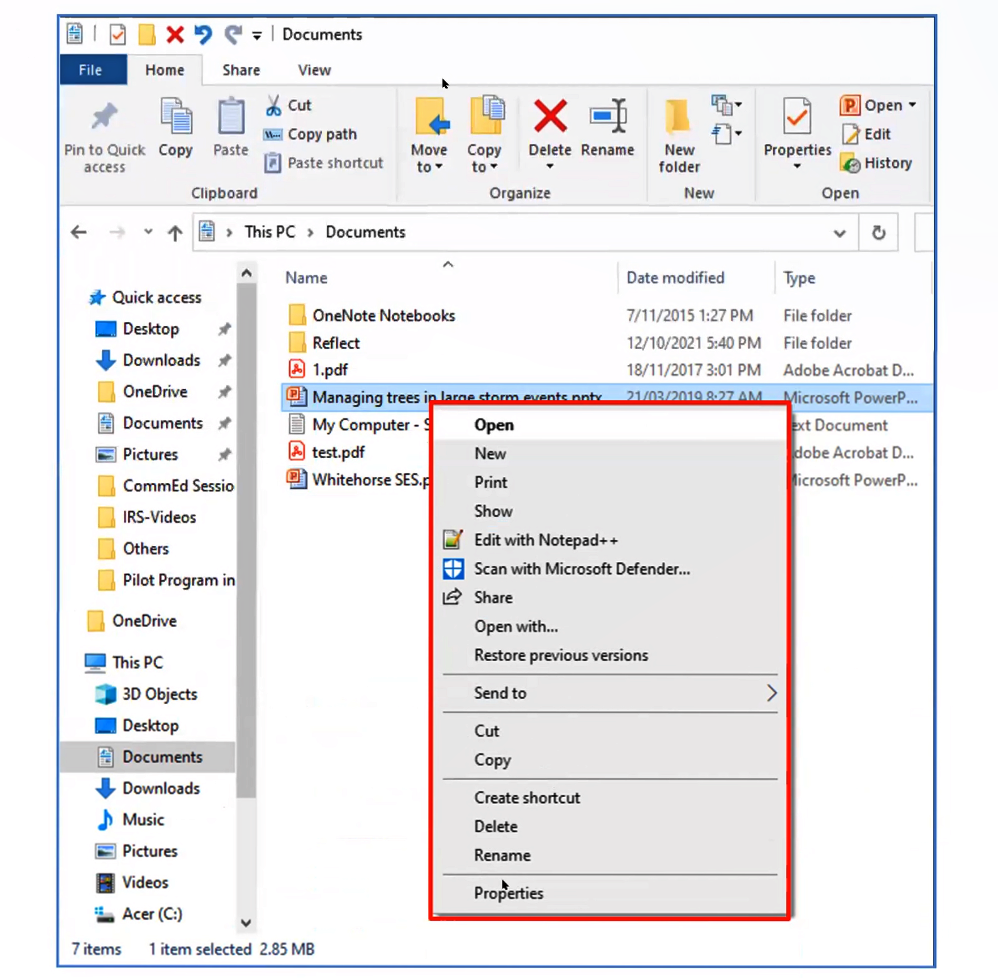Screen dimensions: 998x978
Task: Click the Cut scissors in ribbon
Action: [273, 105]
